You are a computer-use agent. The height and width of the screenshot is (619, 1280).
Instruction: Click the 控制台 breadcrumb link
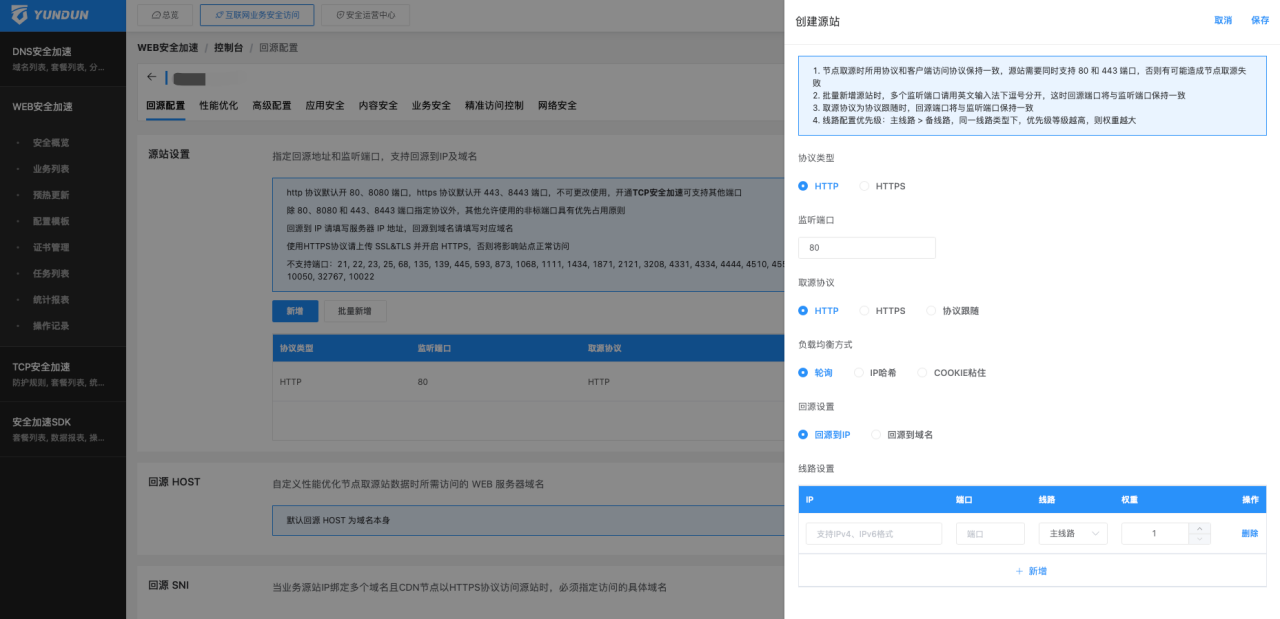[229, 47]
